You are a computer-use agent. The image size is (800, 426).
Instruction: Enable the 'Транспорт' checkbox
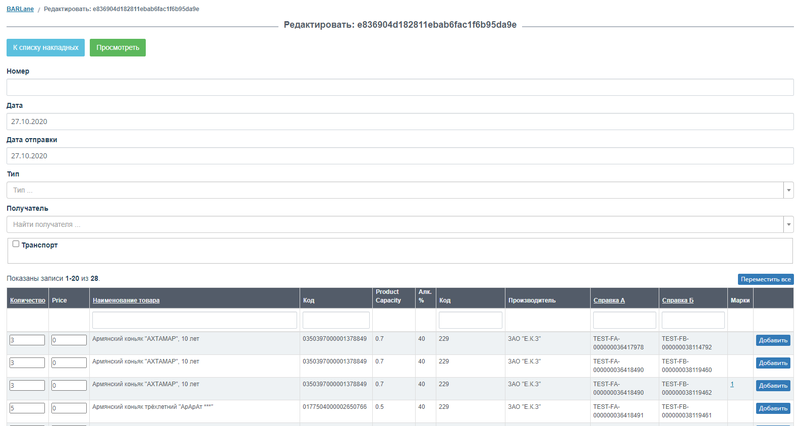[x=16, y=244]
